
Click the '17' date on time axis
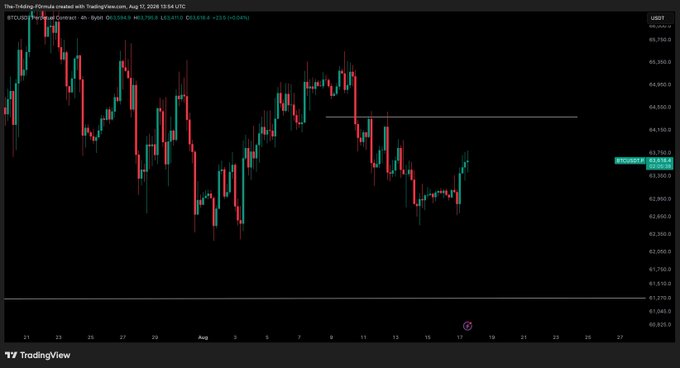tap(460, 337)
